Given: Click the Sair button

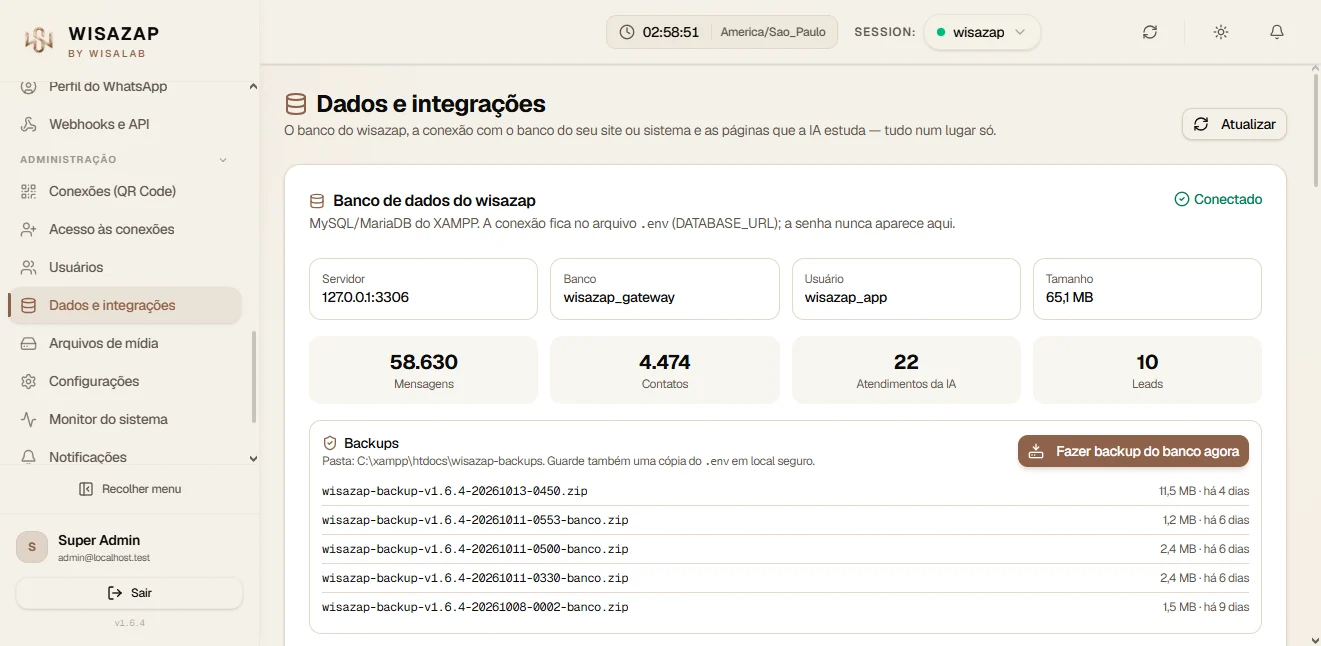Looking at the screenshot, I should tap(129, 593).
